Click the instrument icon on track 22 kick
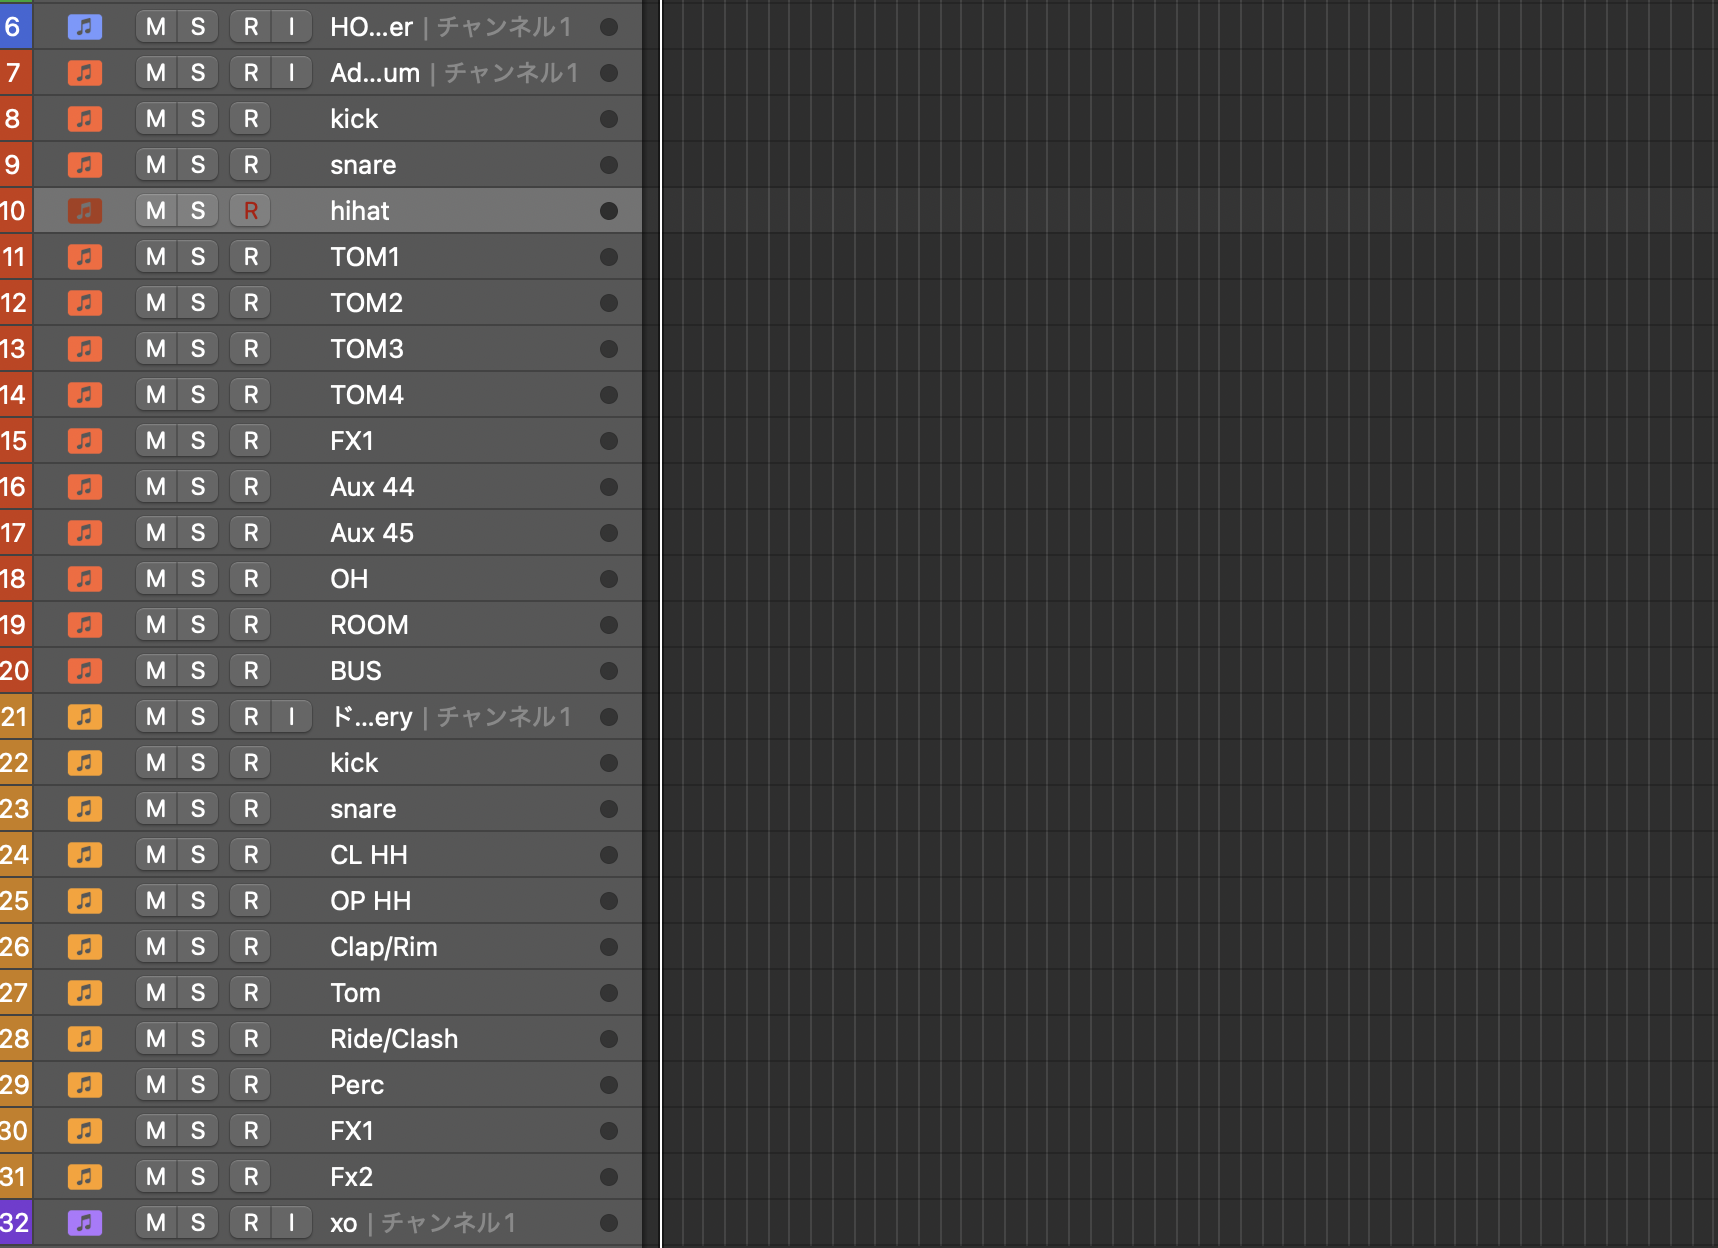 (85, 763)
